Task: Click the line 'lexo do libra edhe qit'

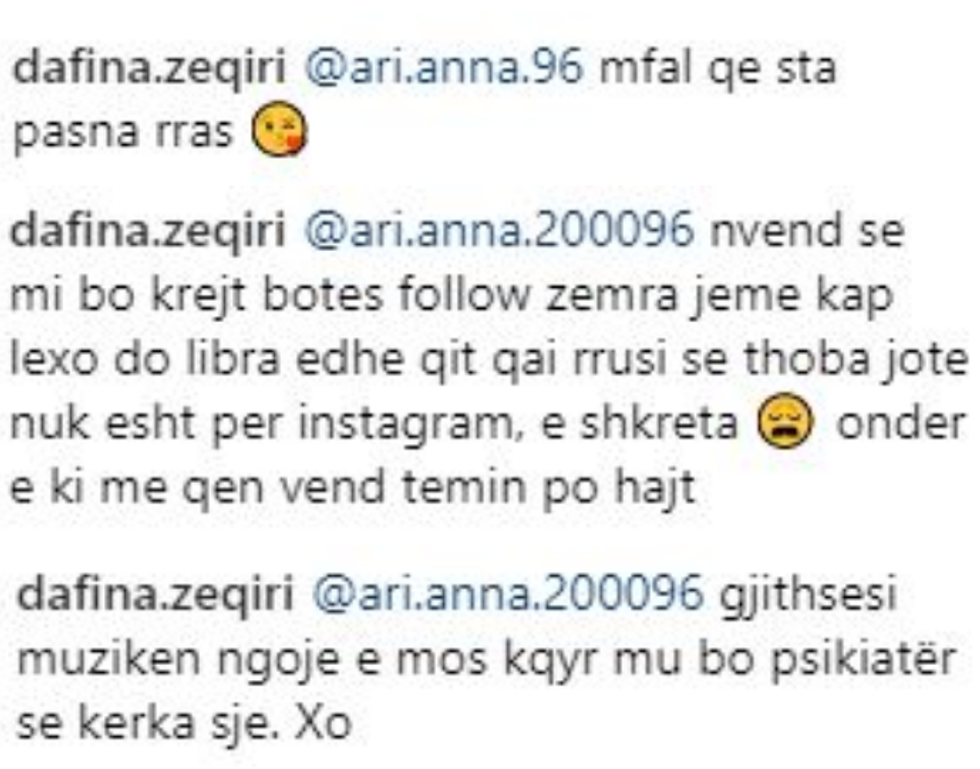Action: point(244,359)
